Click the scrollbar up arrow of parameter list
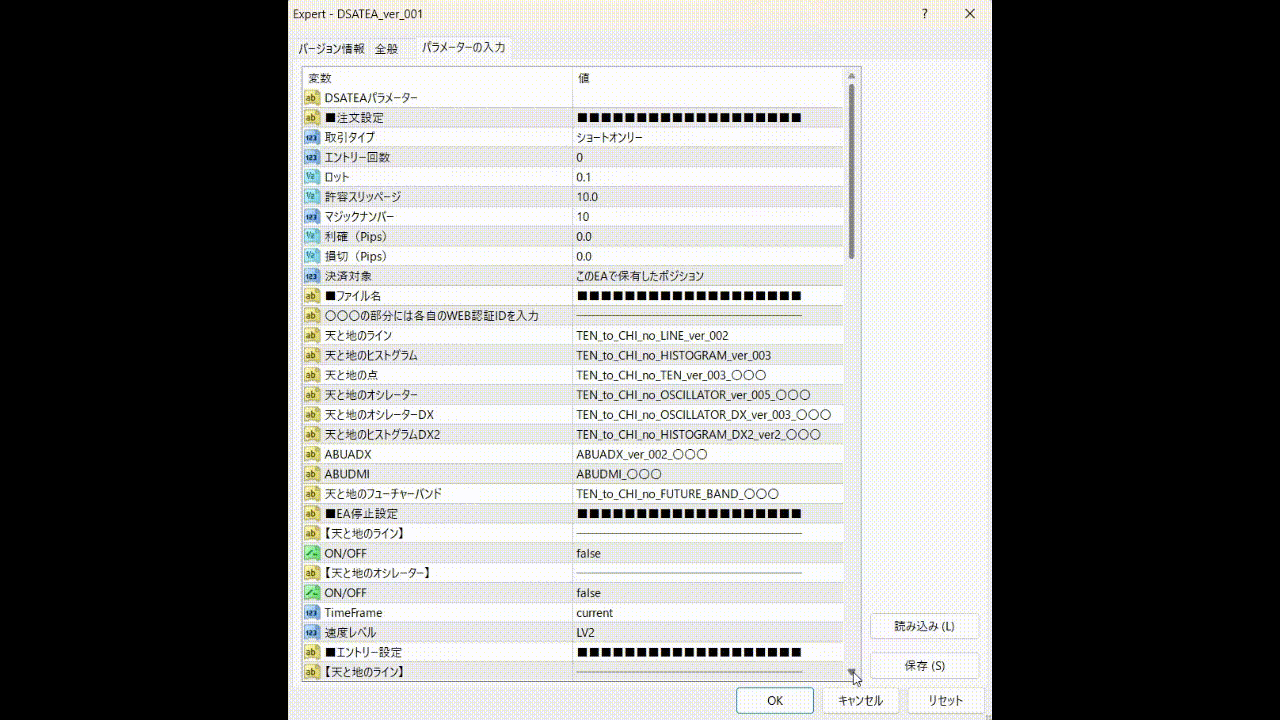Image resolution: width=1280 pixels, height=720 pixels. point(852,75)
